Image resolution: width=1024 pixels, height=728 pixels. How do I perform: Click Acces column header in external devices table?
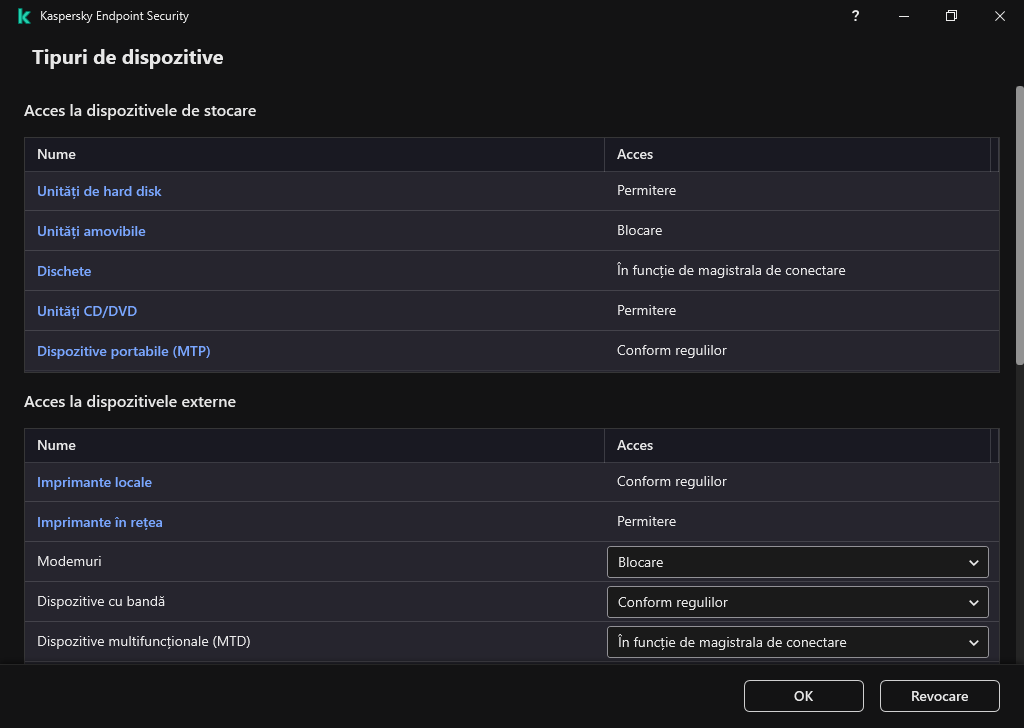[x=635, y=445]
